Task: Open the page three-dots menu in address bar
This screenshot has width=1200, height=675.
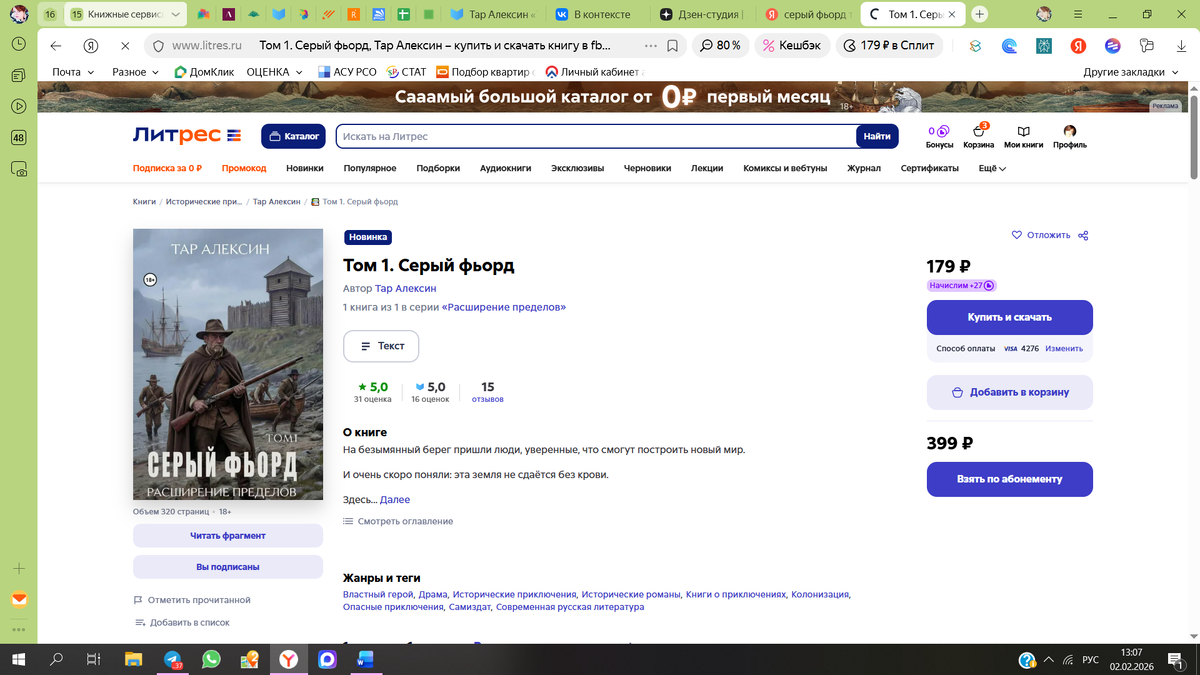Action: pos(651,46)
